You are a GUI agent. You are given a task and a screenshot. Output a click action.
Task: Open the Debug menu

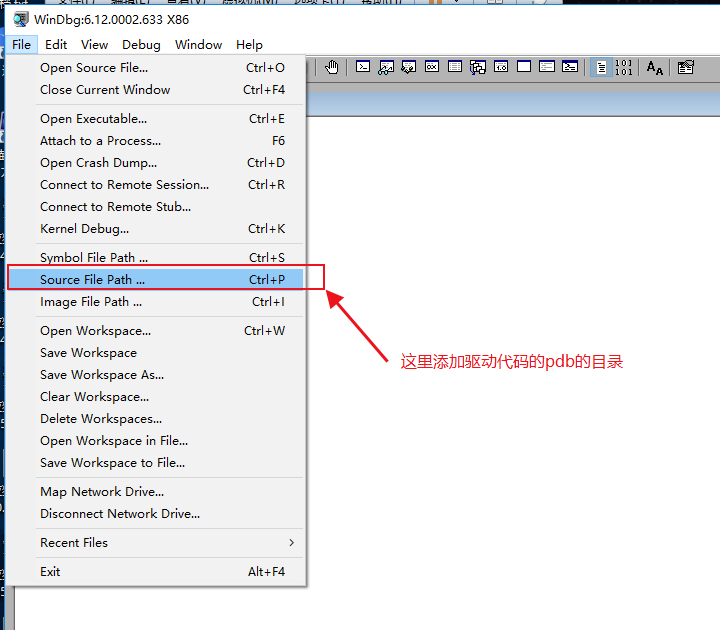click(141, 45)
